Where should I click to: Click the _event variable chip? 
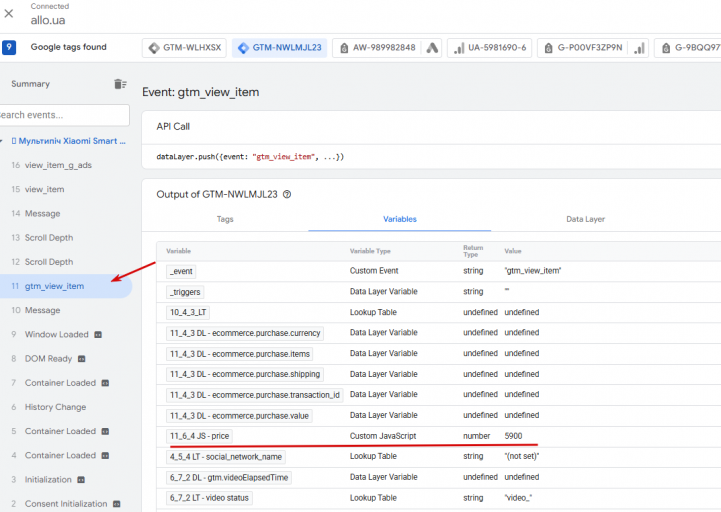point(181,271)
